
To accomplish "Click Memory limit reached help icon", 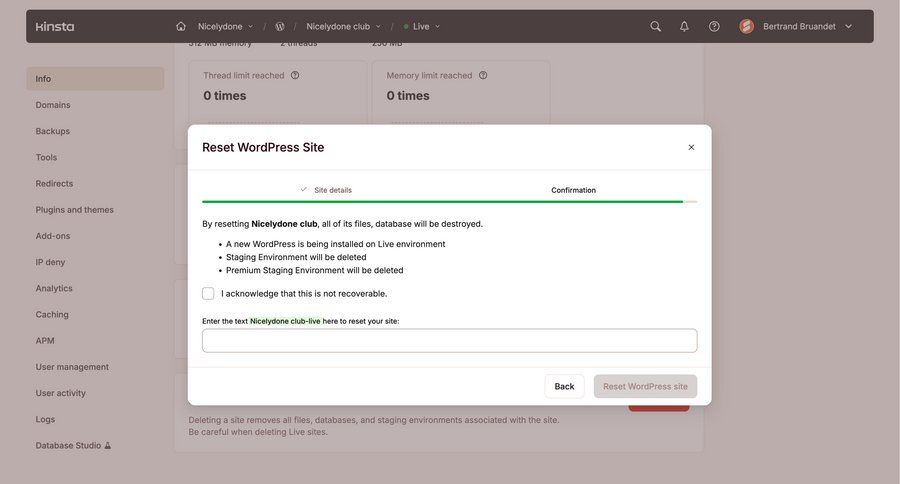I will tap(483, 75).
